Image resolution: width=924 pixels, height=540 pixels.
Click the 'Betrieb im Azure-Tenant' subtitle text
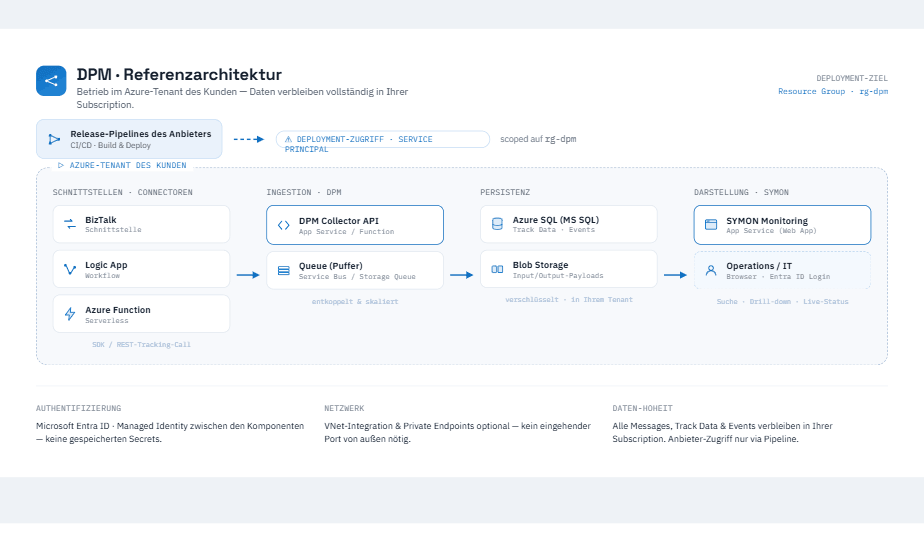(x=242, y=98)
